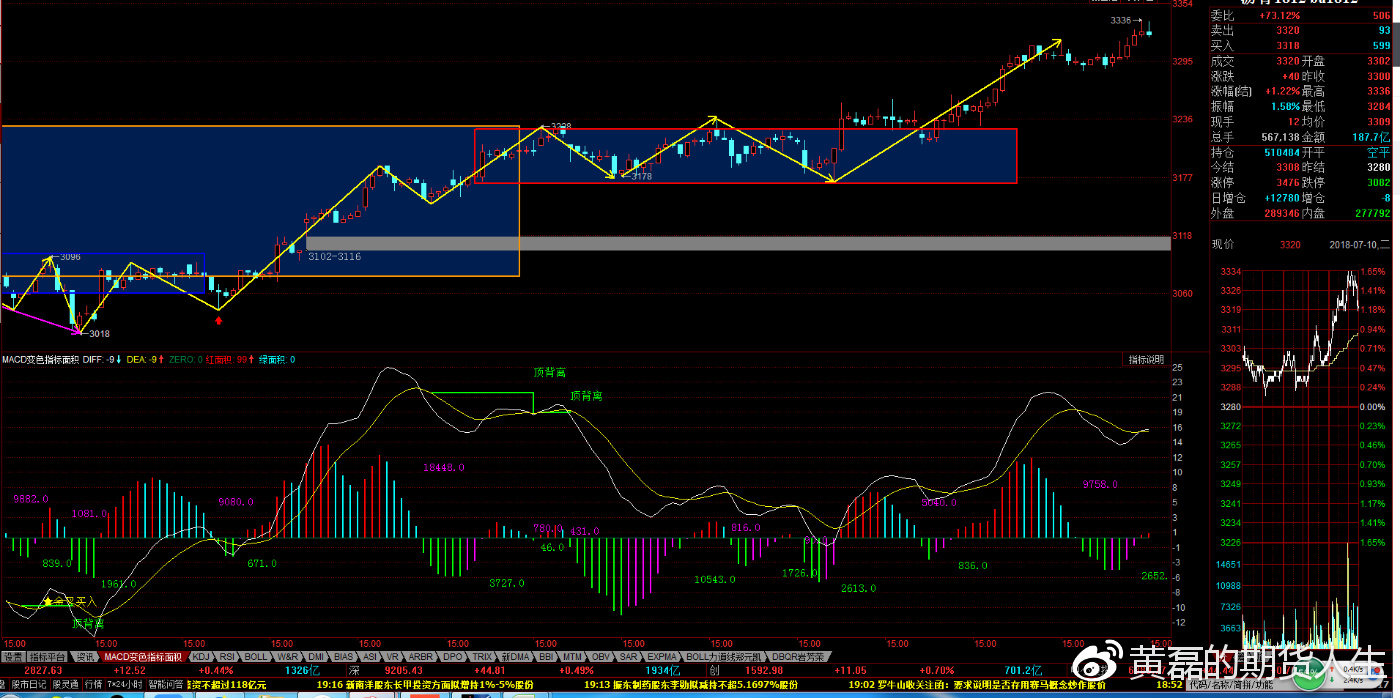The image size is (1400, 698).
Task: Choose the ARBR indicator tab
Action: click(x=422, y=657)
